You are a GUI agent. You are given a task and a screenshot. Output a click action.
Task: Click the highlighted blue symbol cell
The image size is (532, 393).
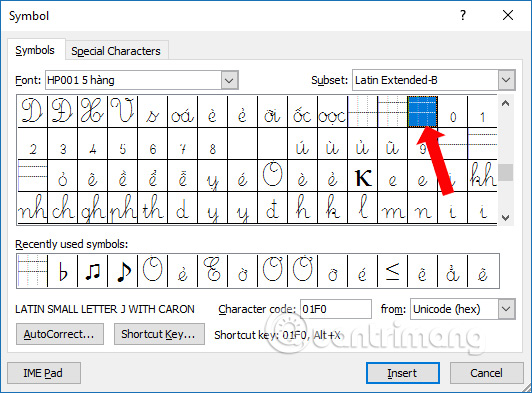point(422,112)
